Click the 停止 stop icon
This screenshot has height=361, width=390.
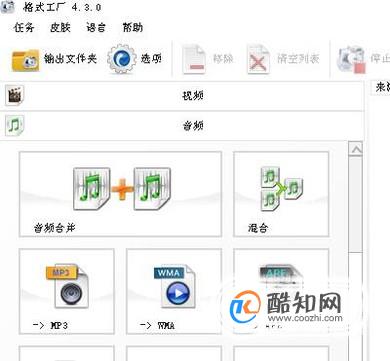click(x=351, y=59)
